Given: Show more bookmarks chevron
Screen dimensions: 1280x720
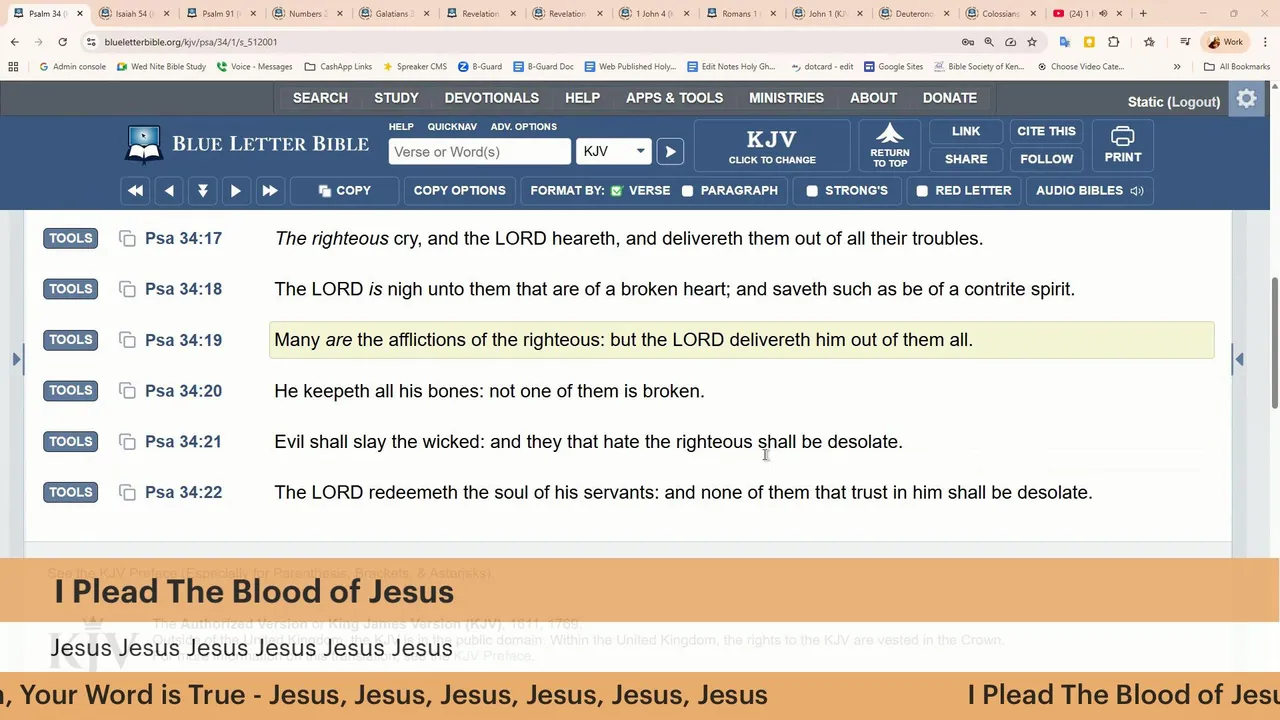Looking at the screenshot, I should [x=1177, y=67].
